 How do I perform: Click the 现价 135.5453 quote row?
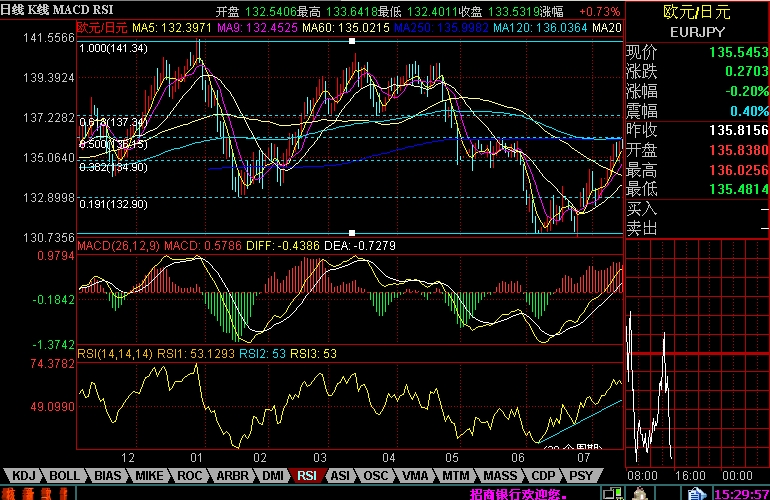[697, 52]
